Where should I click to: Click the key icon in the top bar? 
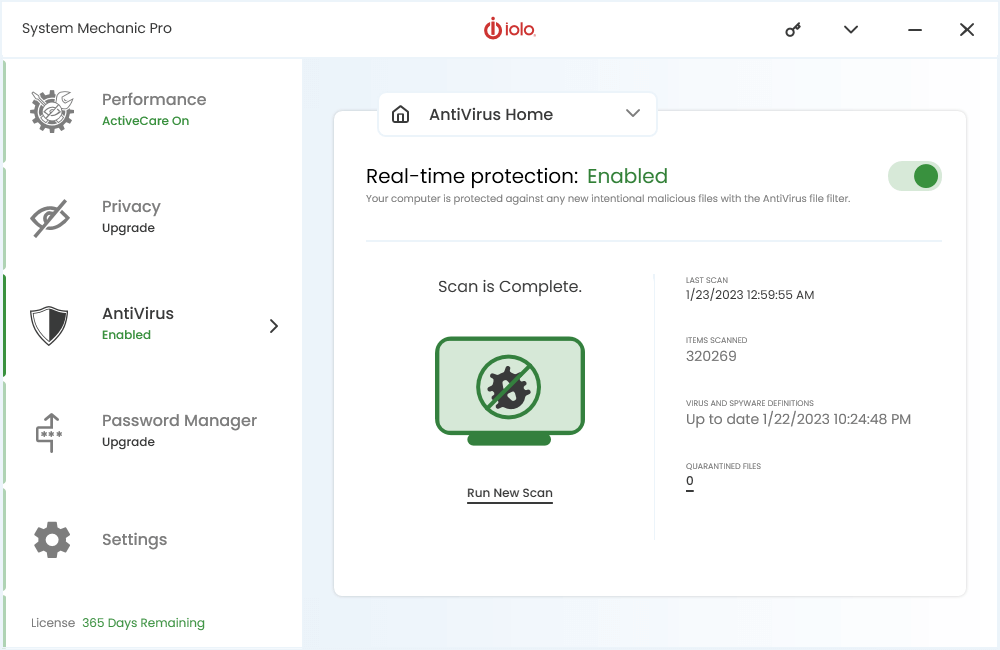click(x=792, y=29)
